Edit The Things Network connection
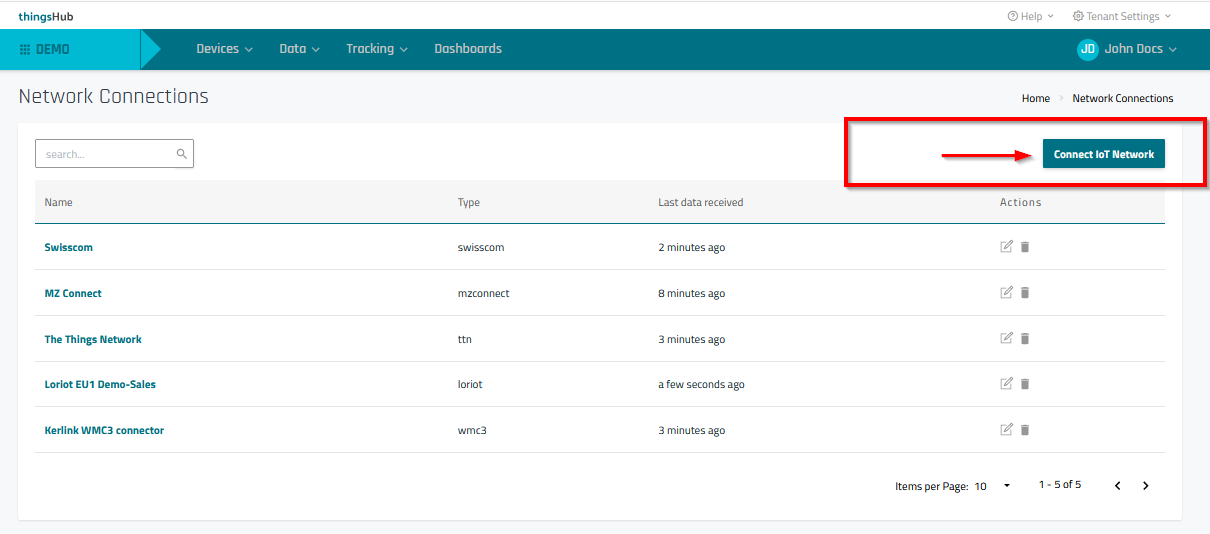The image size is (1210, 534). tap(1006, 339)
